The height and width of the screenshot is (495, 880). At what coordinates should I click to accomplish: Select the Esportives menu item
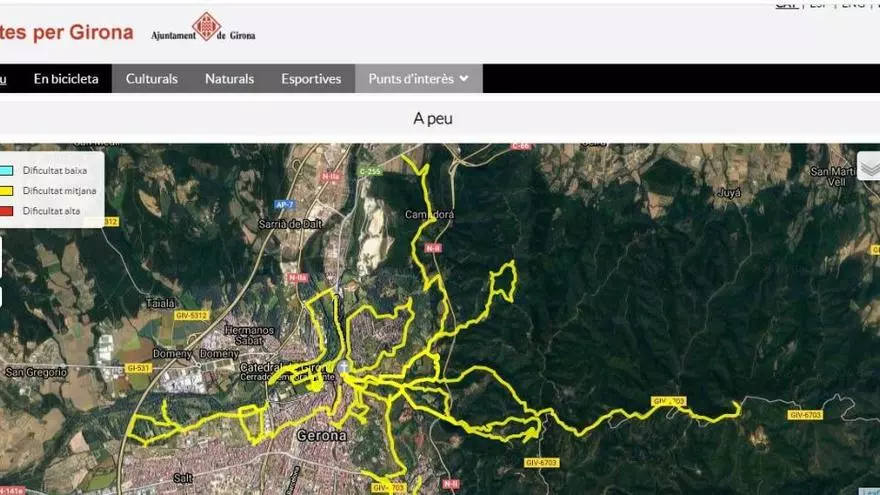311,79
